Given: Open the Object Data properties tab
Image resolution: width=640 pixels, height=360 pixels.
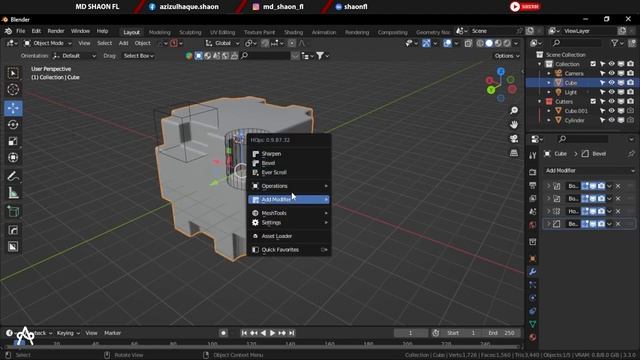Looking at the screenshot, I should pyautogui.click(x=532, y=324).
